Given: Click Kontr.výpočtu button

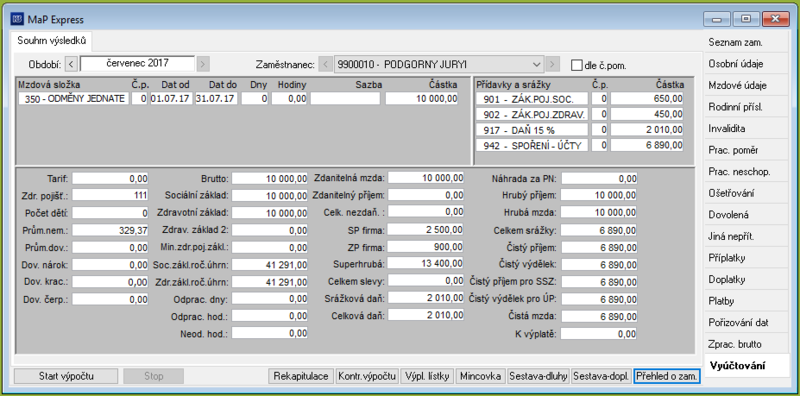Looking at the screenshot, I should [x=367, y=377].
